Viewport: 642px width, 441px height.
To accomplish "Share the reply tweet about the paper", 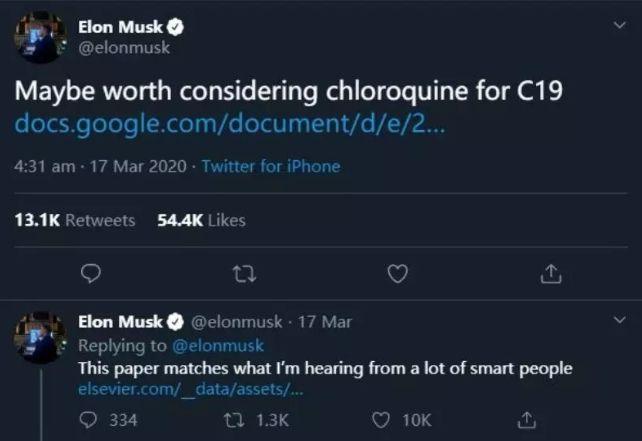I will click(527, 420).
